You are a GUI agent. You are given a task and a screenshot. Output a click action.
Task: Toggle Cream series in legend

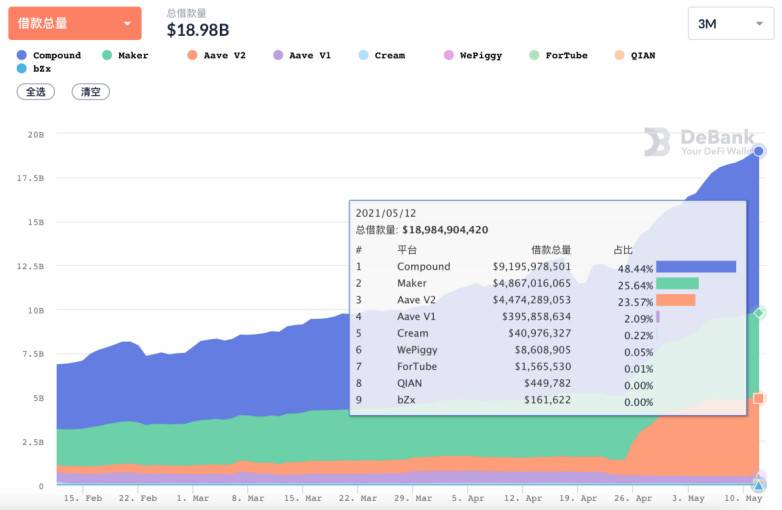click(x=382, y=55)
